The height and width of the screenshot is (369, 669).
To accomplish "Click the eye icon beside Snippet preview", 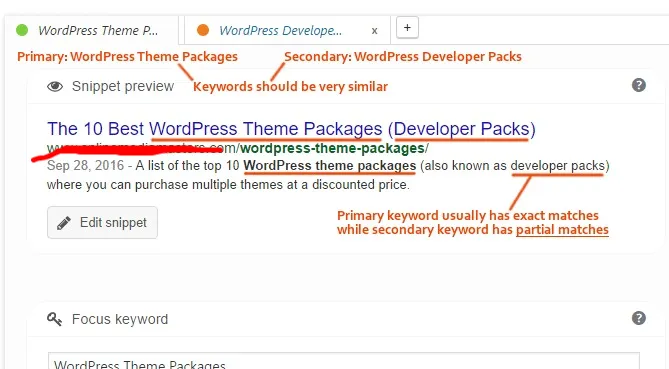I will (55, 87).
